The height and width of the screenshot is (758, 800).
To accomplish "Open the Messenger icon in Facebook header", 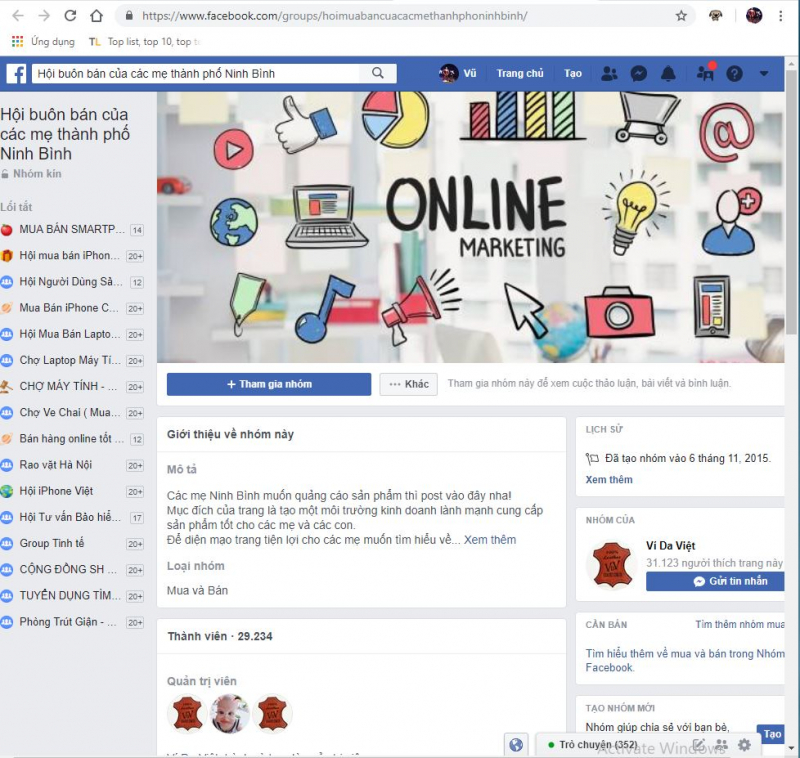I will tap(639, 74).
